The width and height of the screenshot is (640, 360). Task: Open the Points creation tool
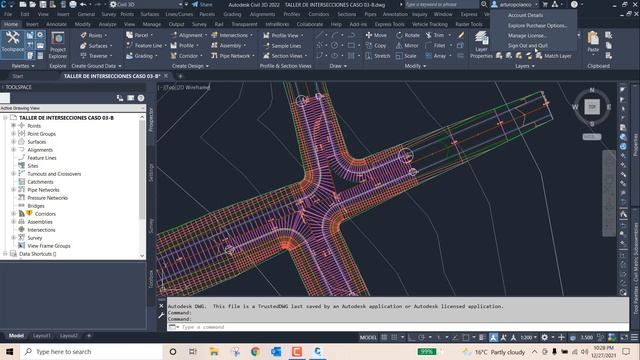95,36
